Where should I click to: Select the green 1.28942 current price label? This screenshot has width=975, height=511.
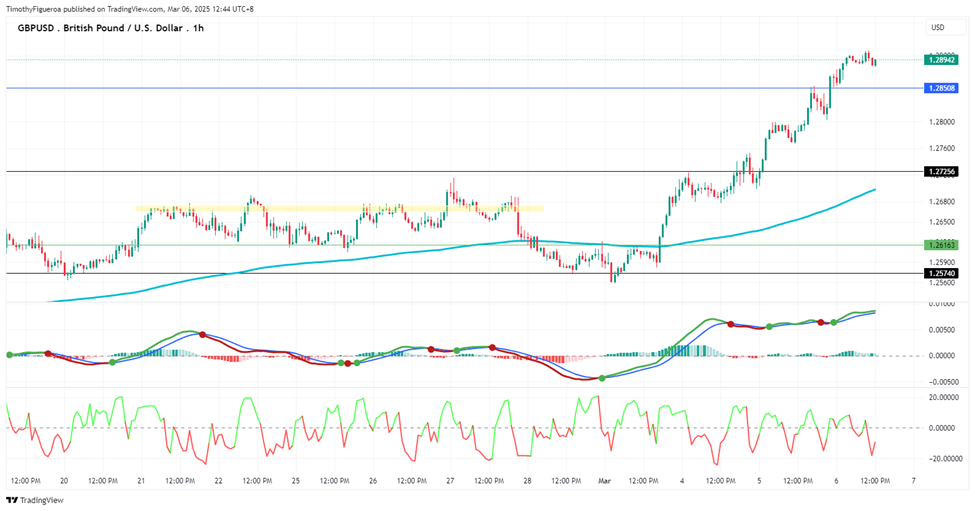(x=941, y=60)
